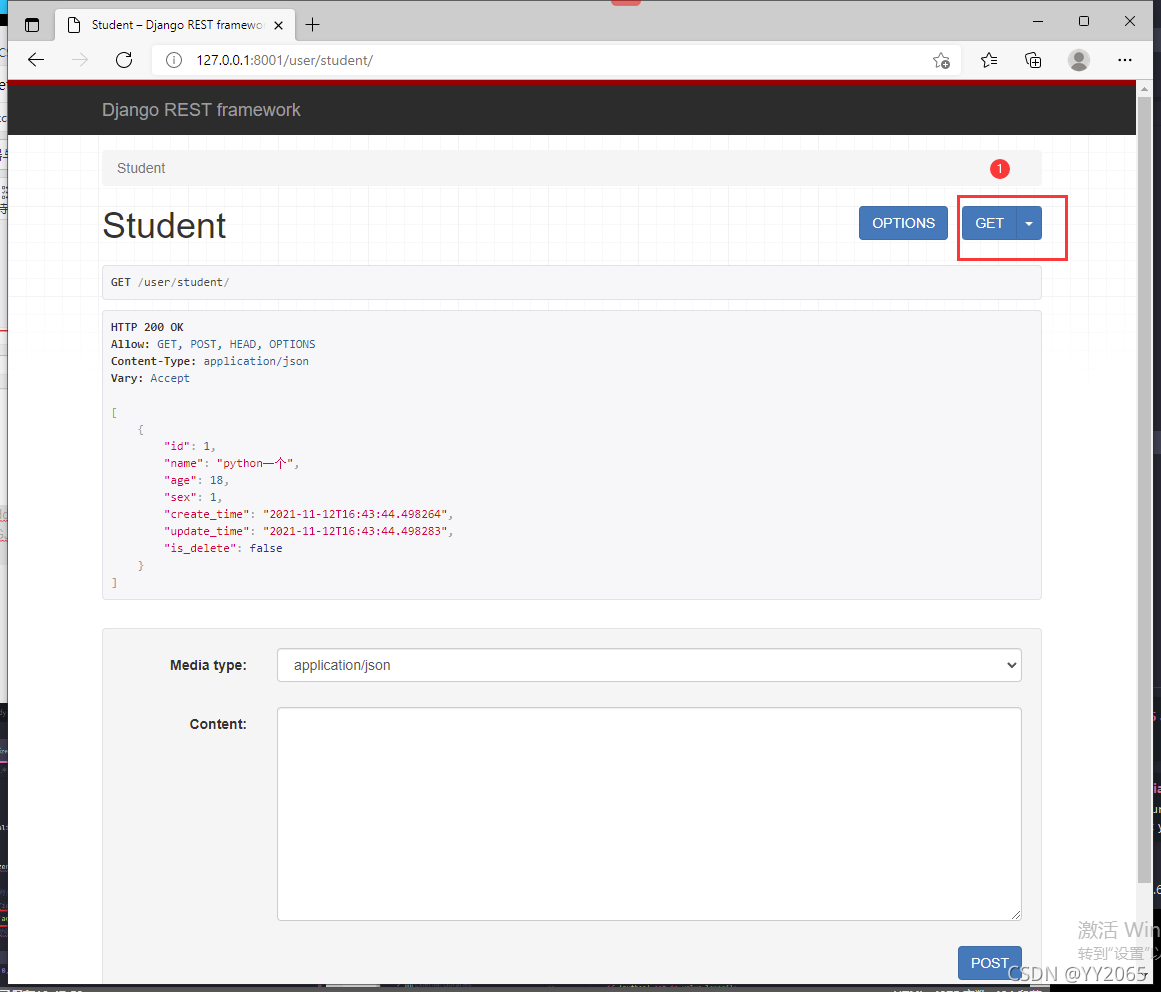1161x992 pixels.
Task: Click the 'Allow: GET, POST, HEAD, OPTIONS' header
Action: tap(213, 344)
